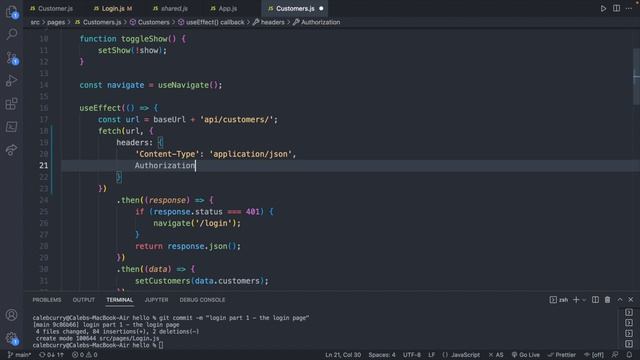This screenshot has width=640, height=360.
Task: Open the Manage gear icon
Action: (x=11, y=338)
